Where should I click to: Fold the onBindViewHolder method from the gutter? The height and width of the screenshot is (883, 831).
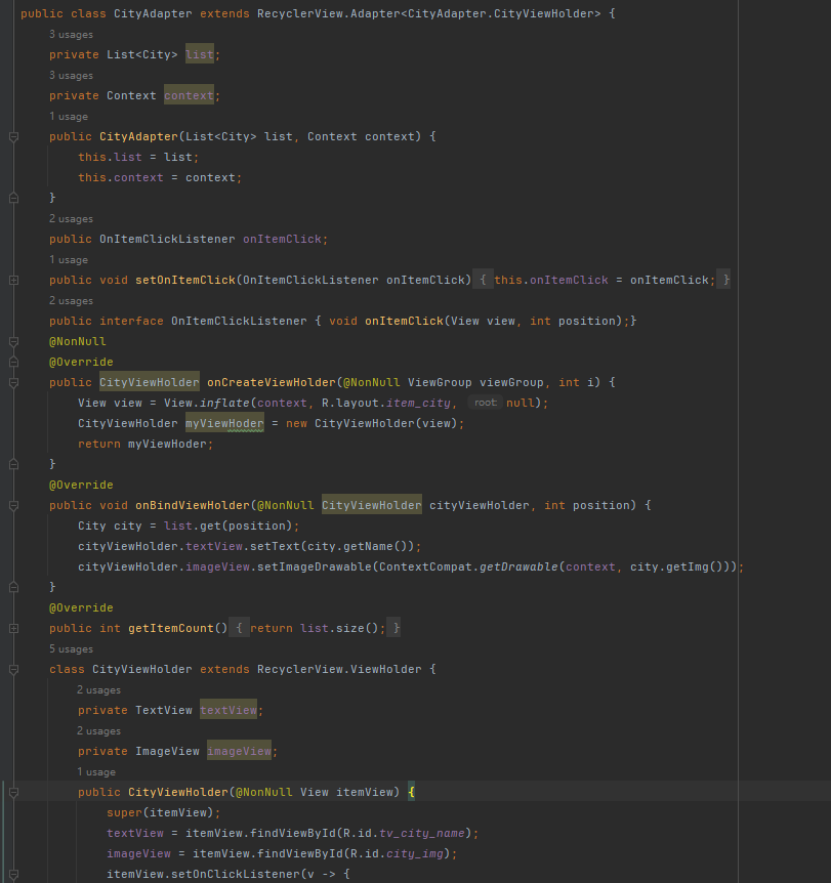13,506
